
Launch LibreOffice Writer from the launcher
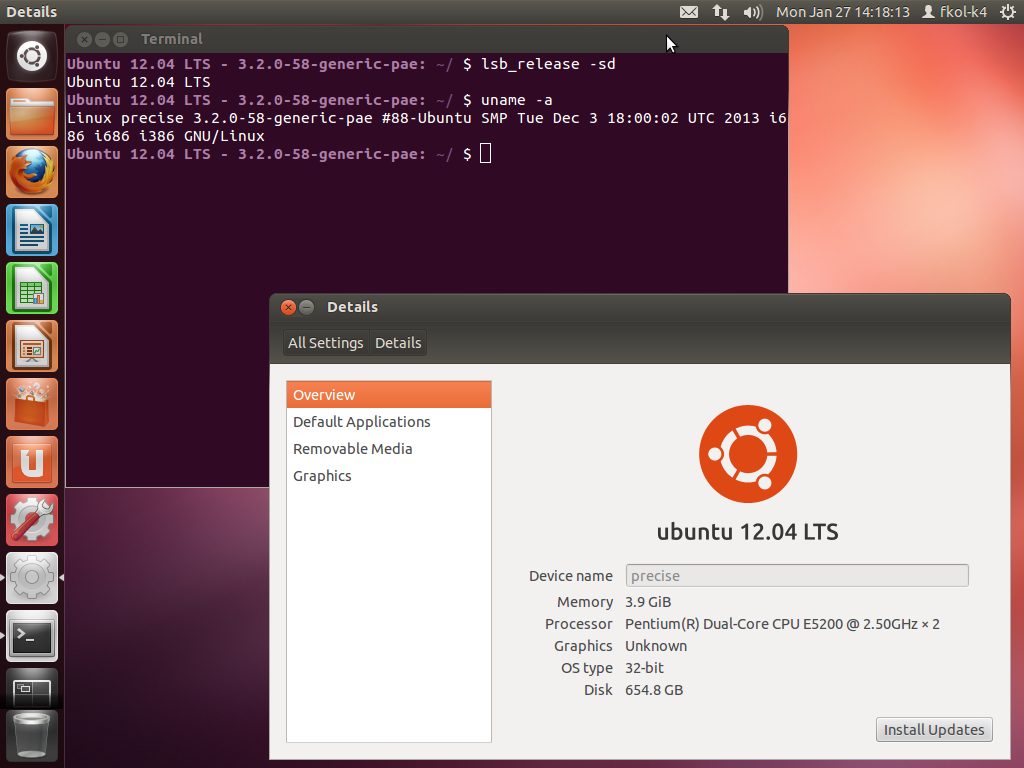pyautogui.click(x=32, y=231)
